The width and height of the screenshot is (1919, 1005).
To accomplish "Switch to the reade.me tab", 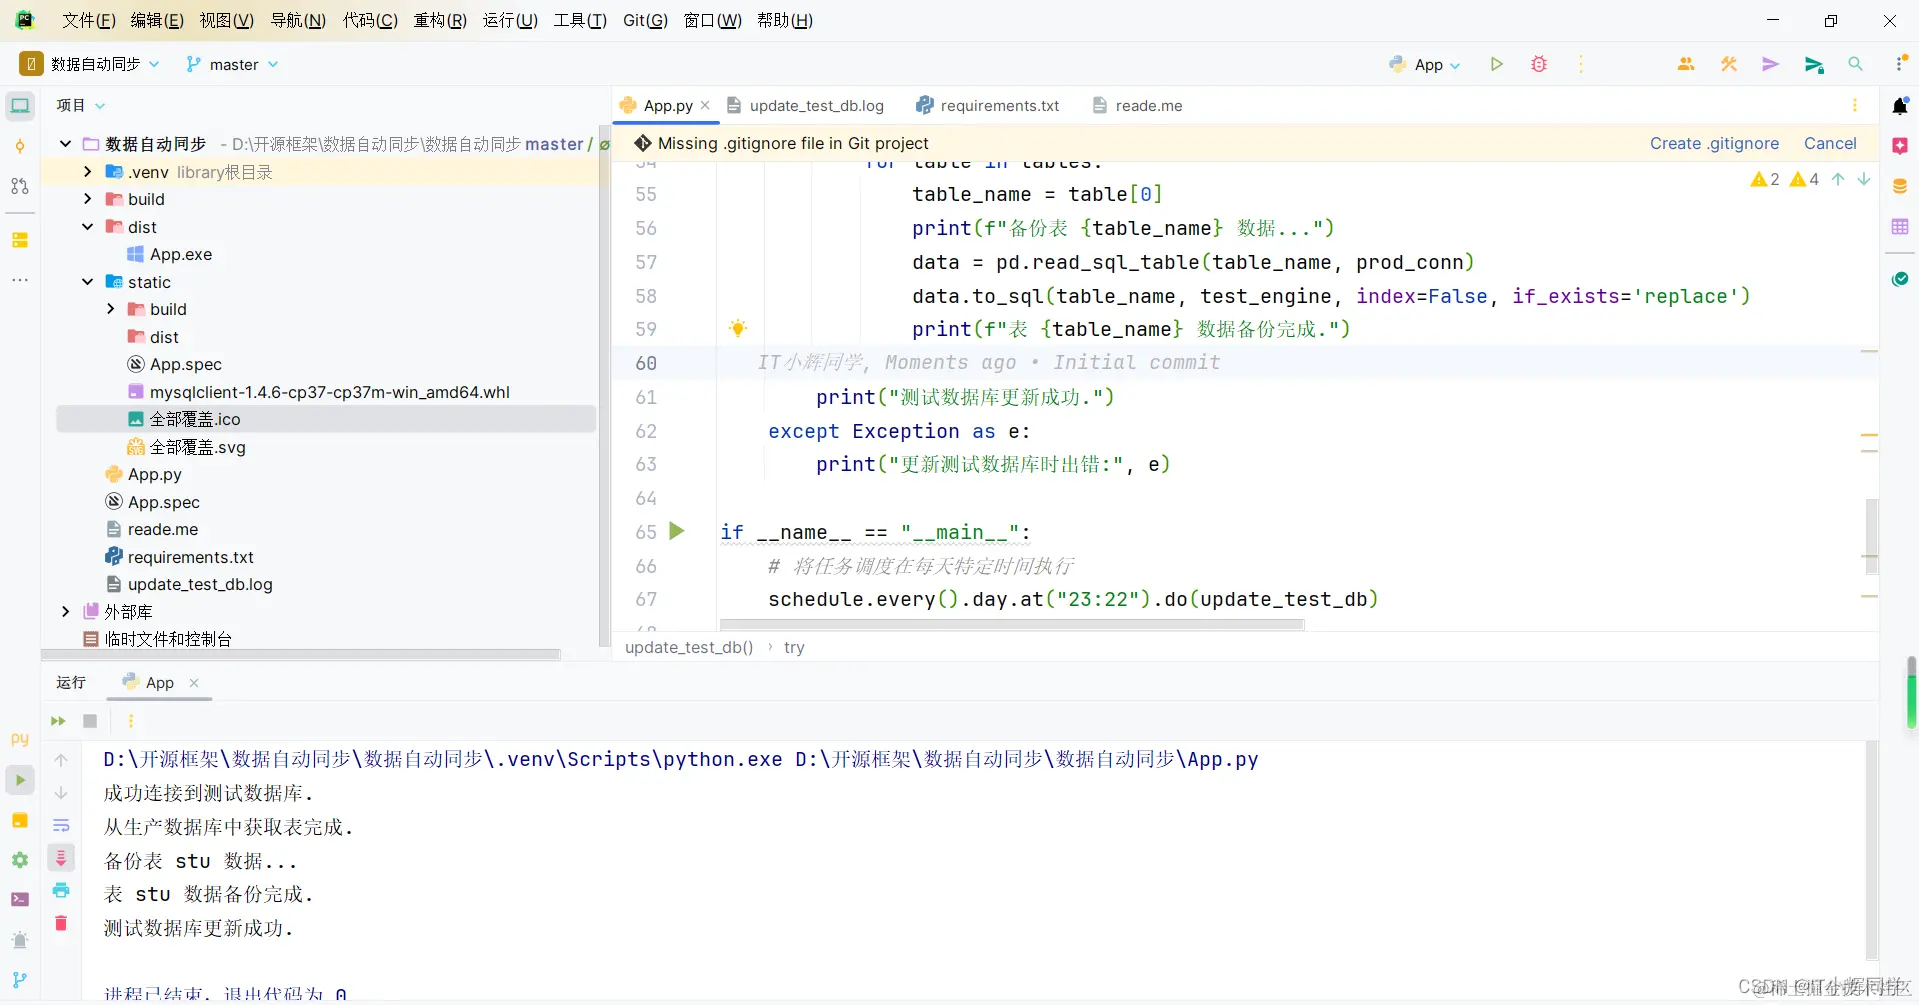I will point(1137,105).
